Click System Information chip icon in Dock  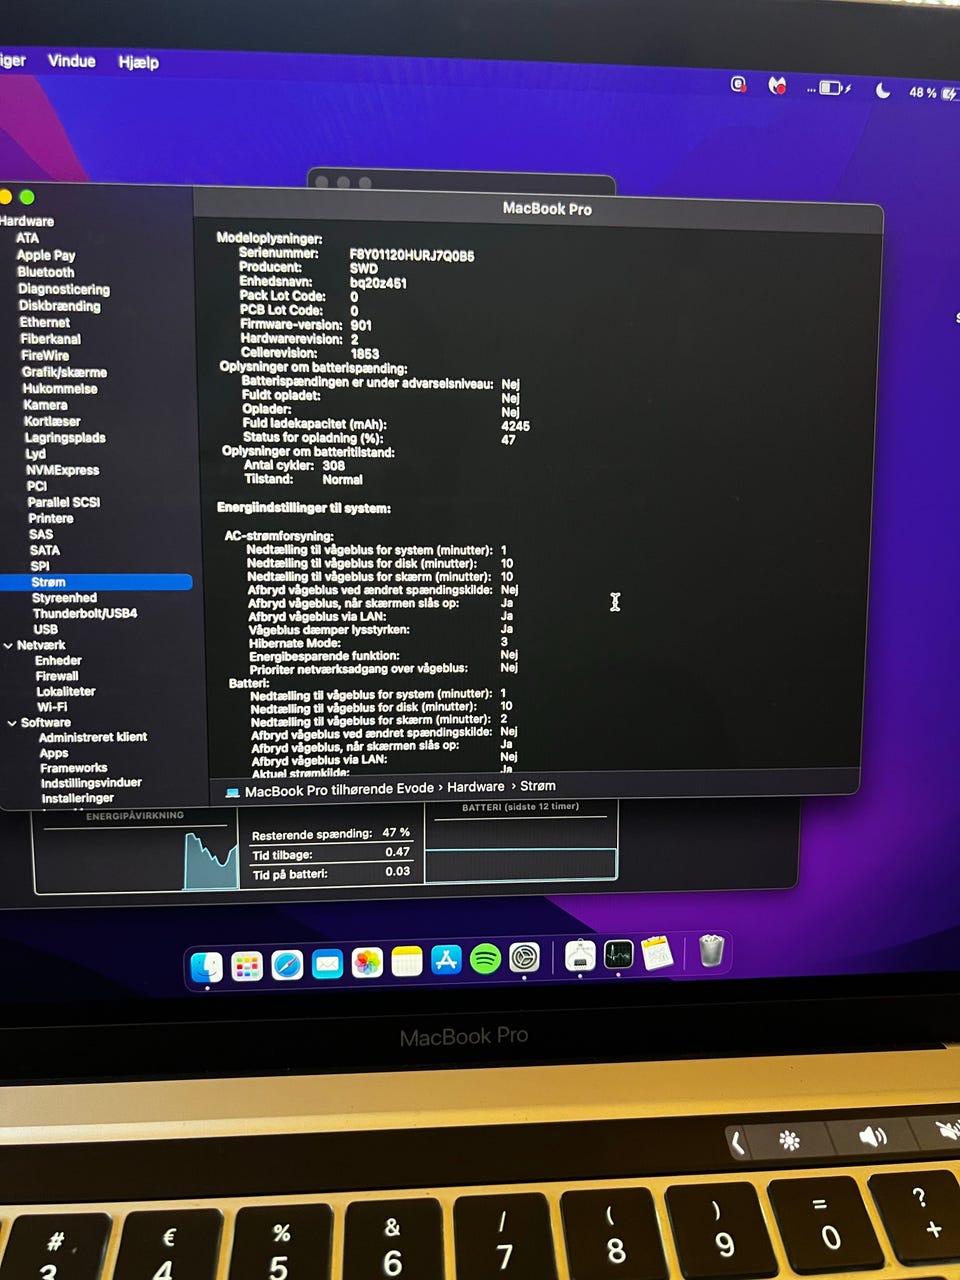coord(580,957)
